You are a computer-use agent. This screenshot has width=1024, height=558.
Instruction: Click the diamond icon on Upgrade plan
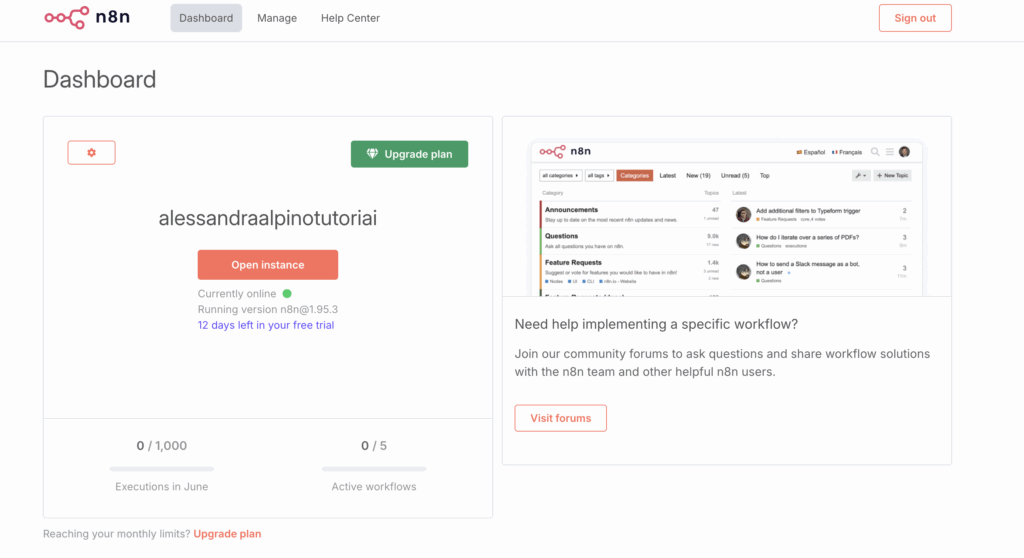pos(373,154)
